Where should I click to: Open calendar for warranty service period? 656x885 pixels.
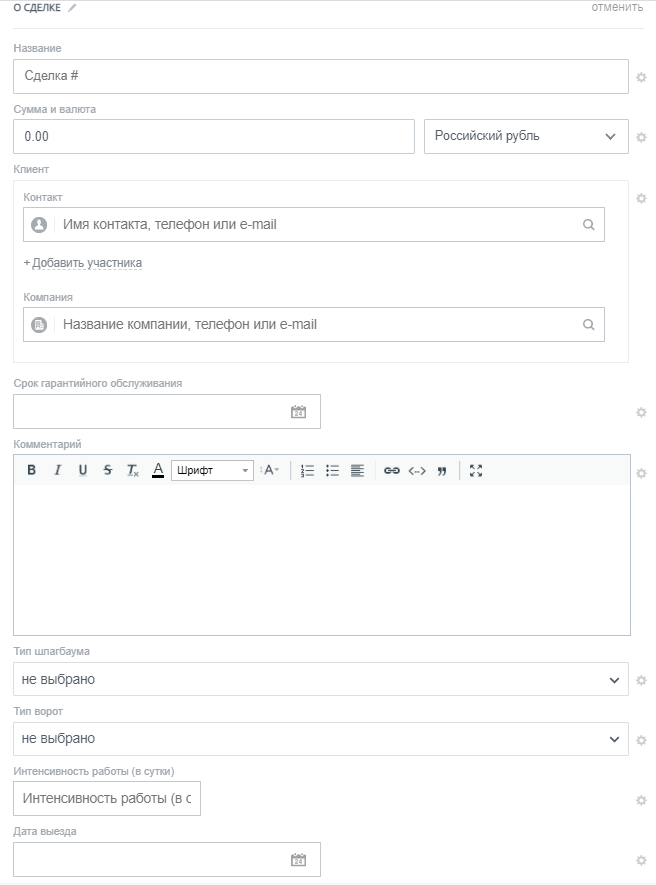(298, 412)
